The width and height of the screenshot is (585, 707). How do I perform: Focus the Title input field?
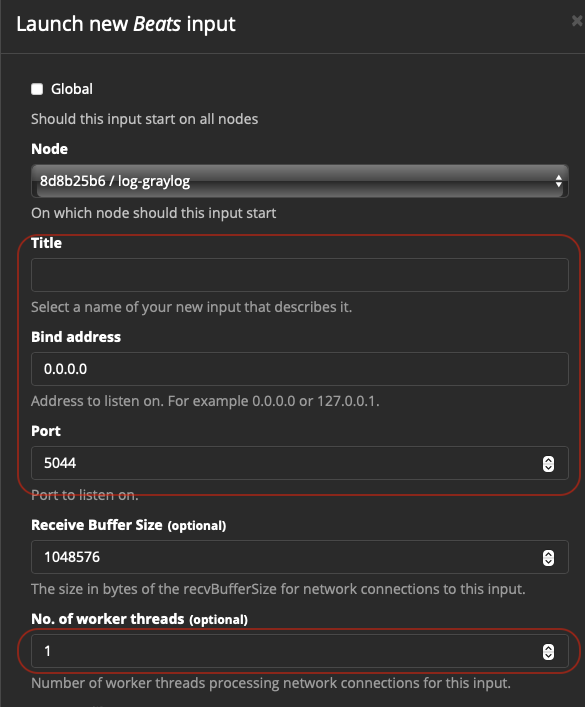[299, 275]
